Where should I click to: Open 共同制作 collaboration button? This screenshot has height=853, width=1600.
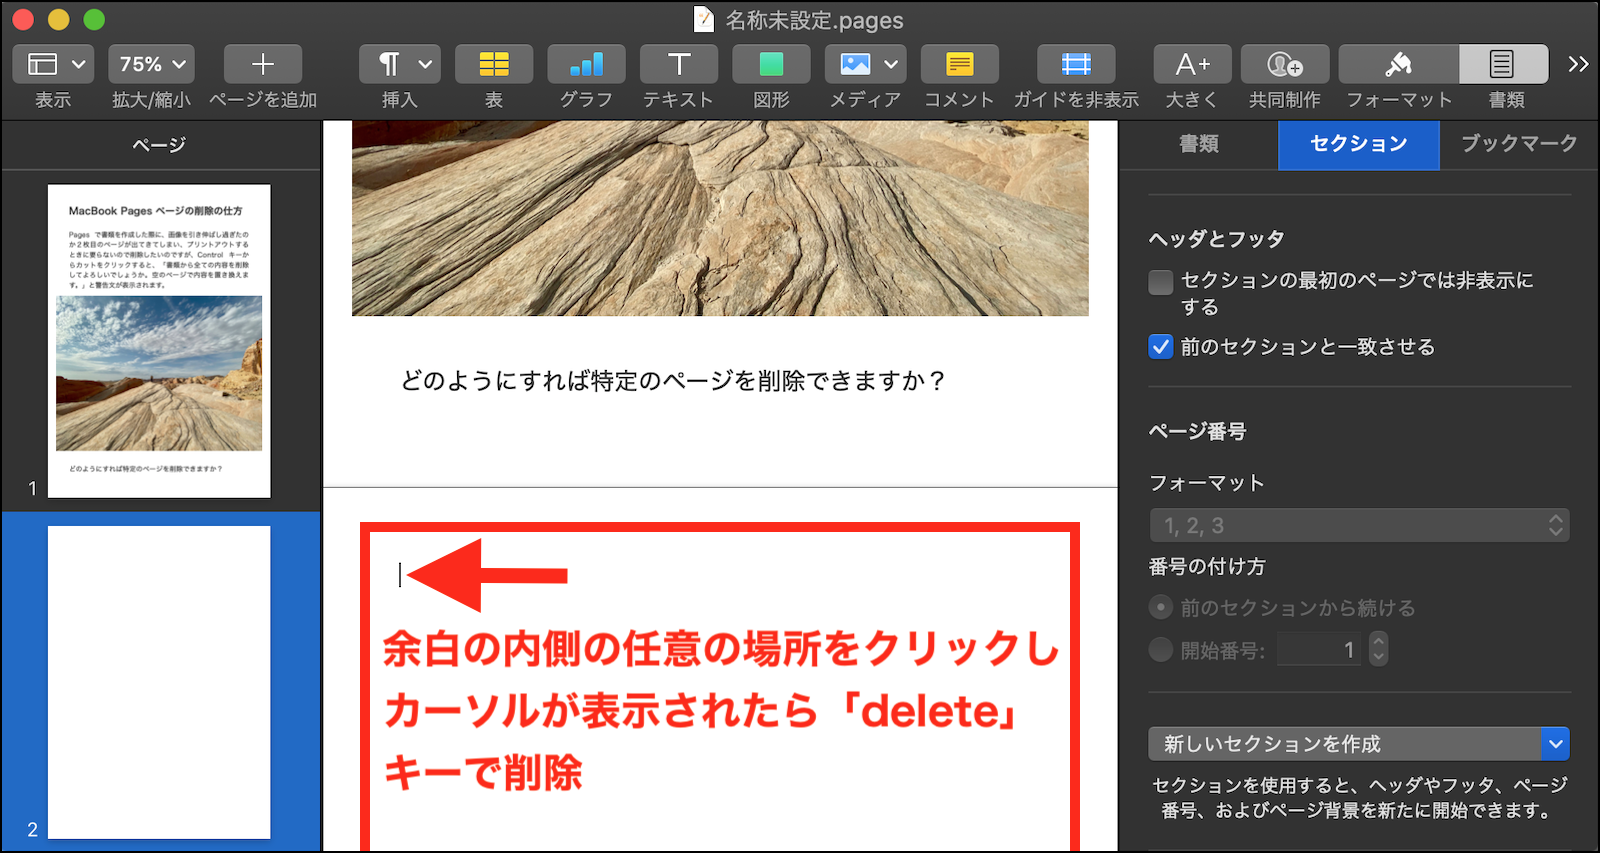click(x=1285, y=64)
